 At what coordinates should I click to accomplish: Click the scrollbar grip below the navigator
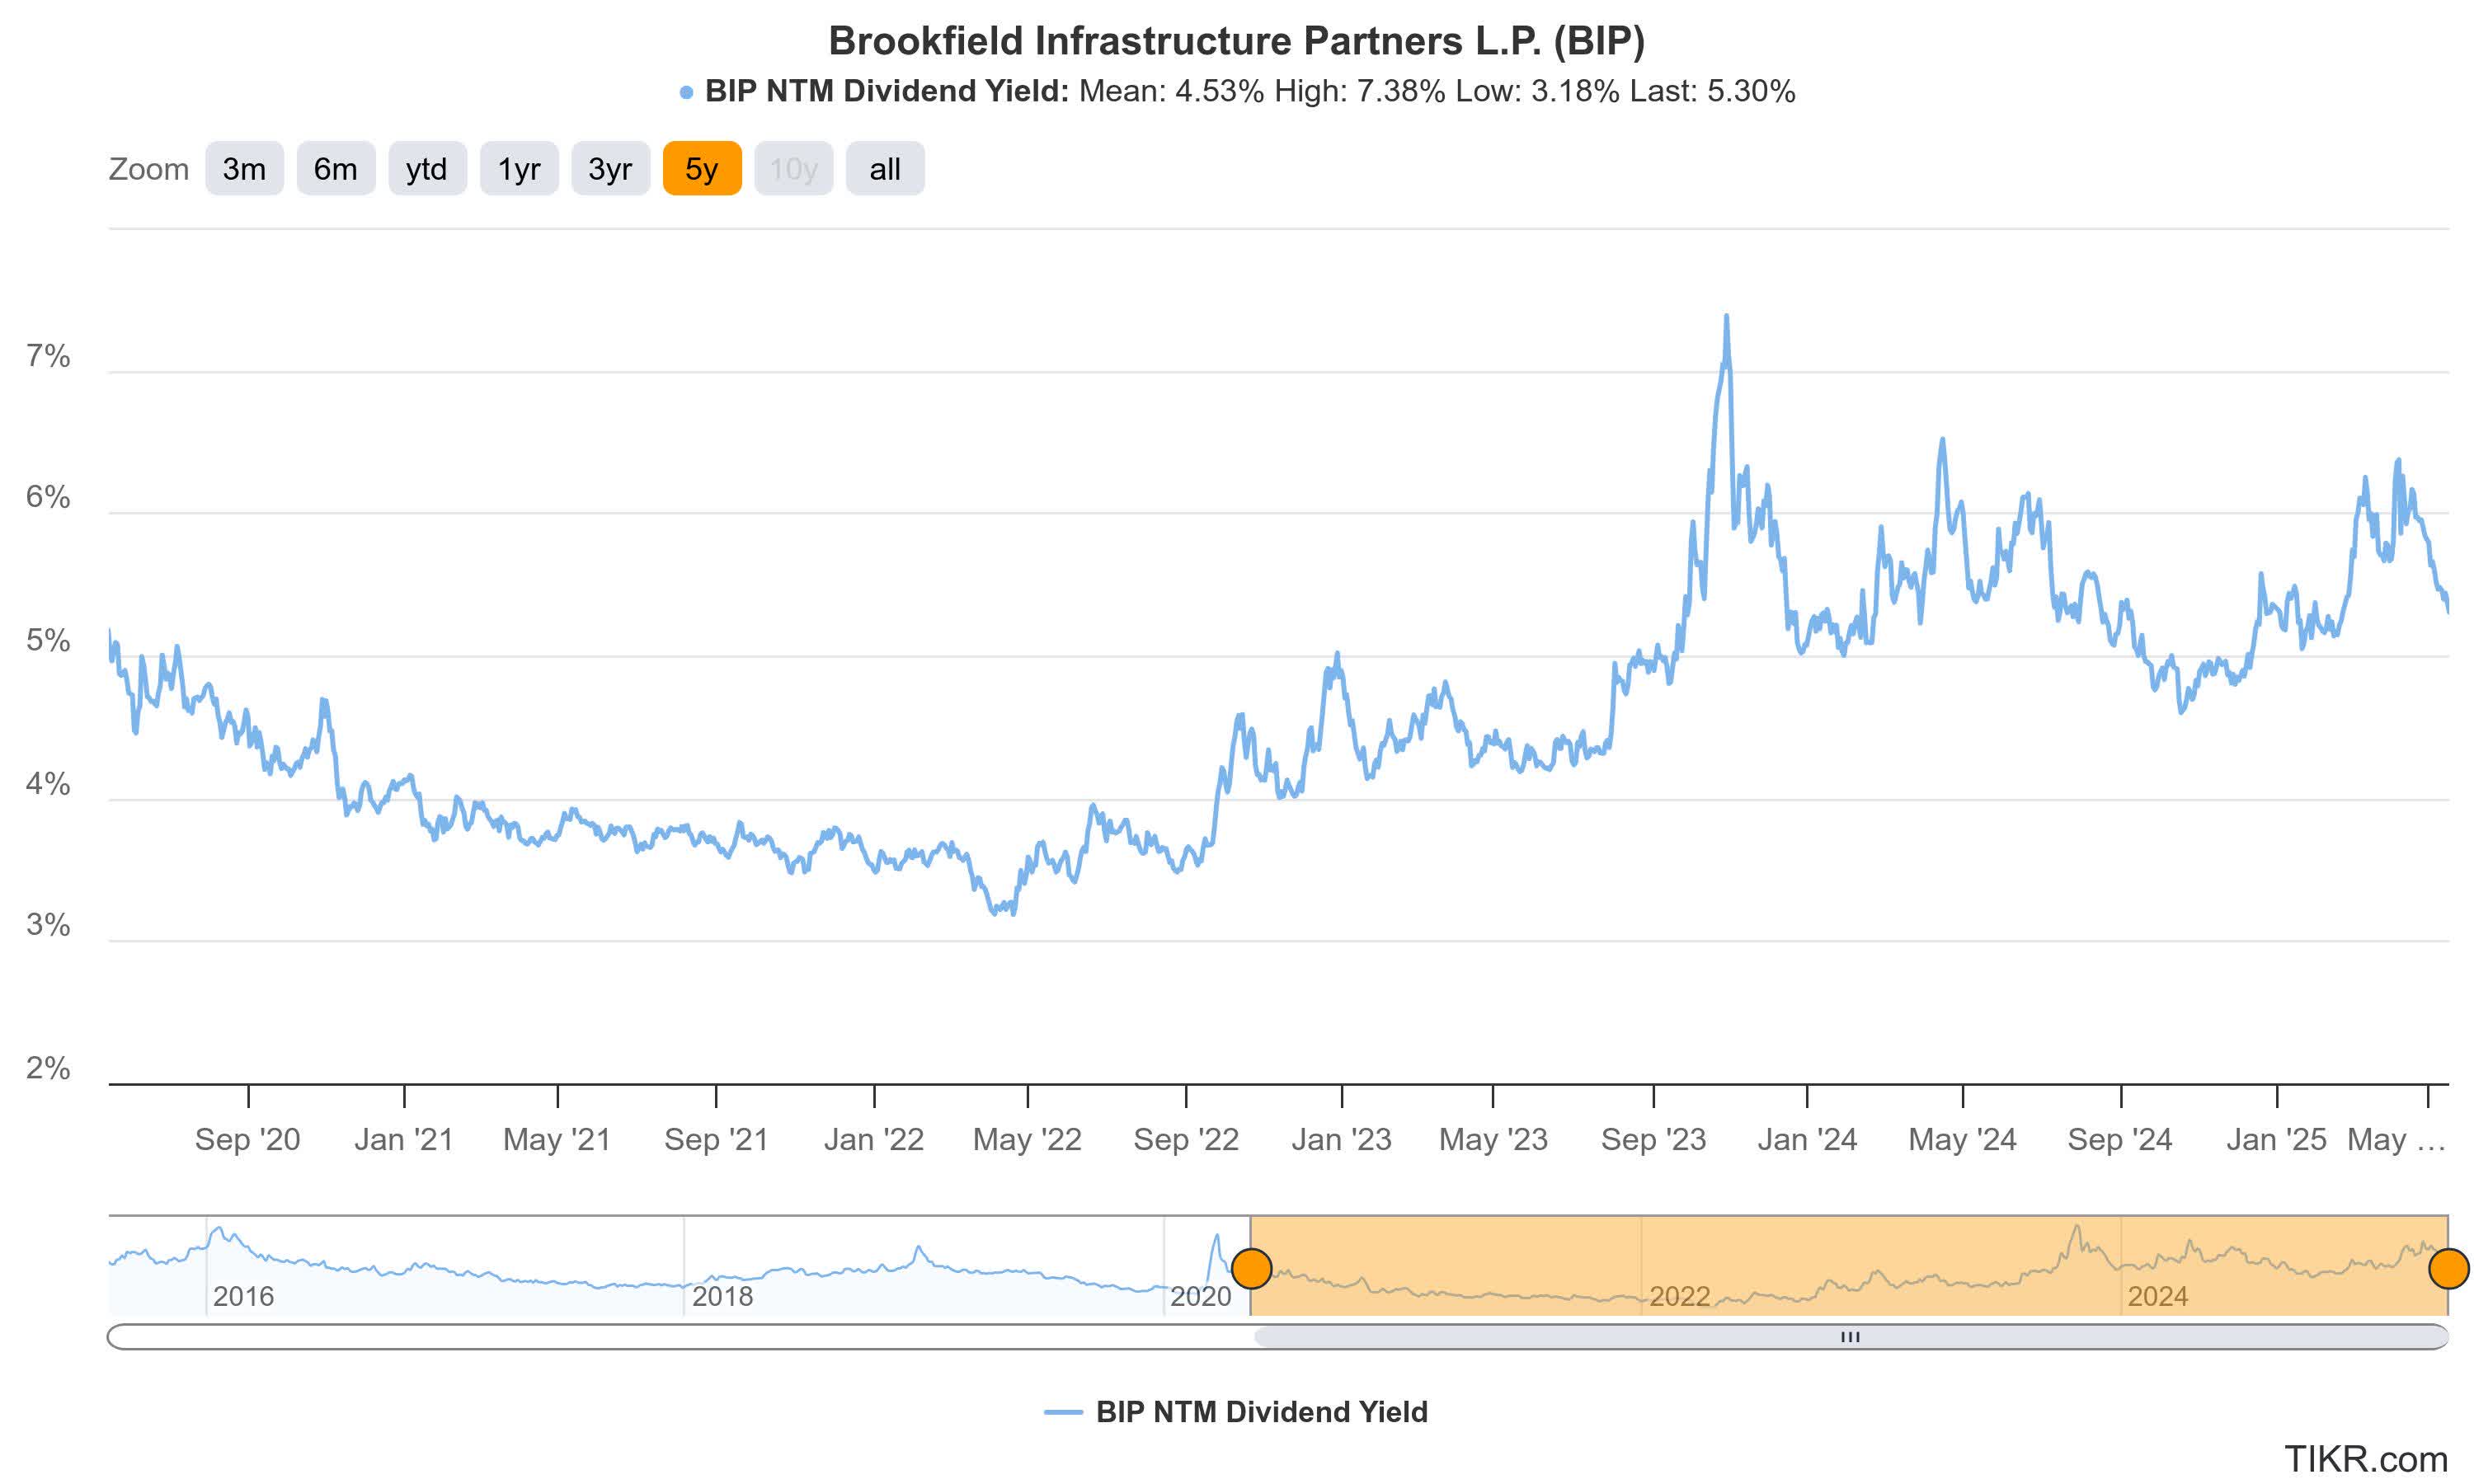(x=1851, y=1336)
